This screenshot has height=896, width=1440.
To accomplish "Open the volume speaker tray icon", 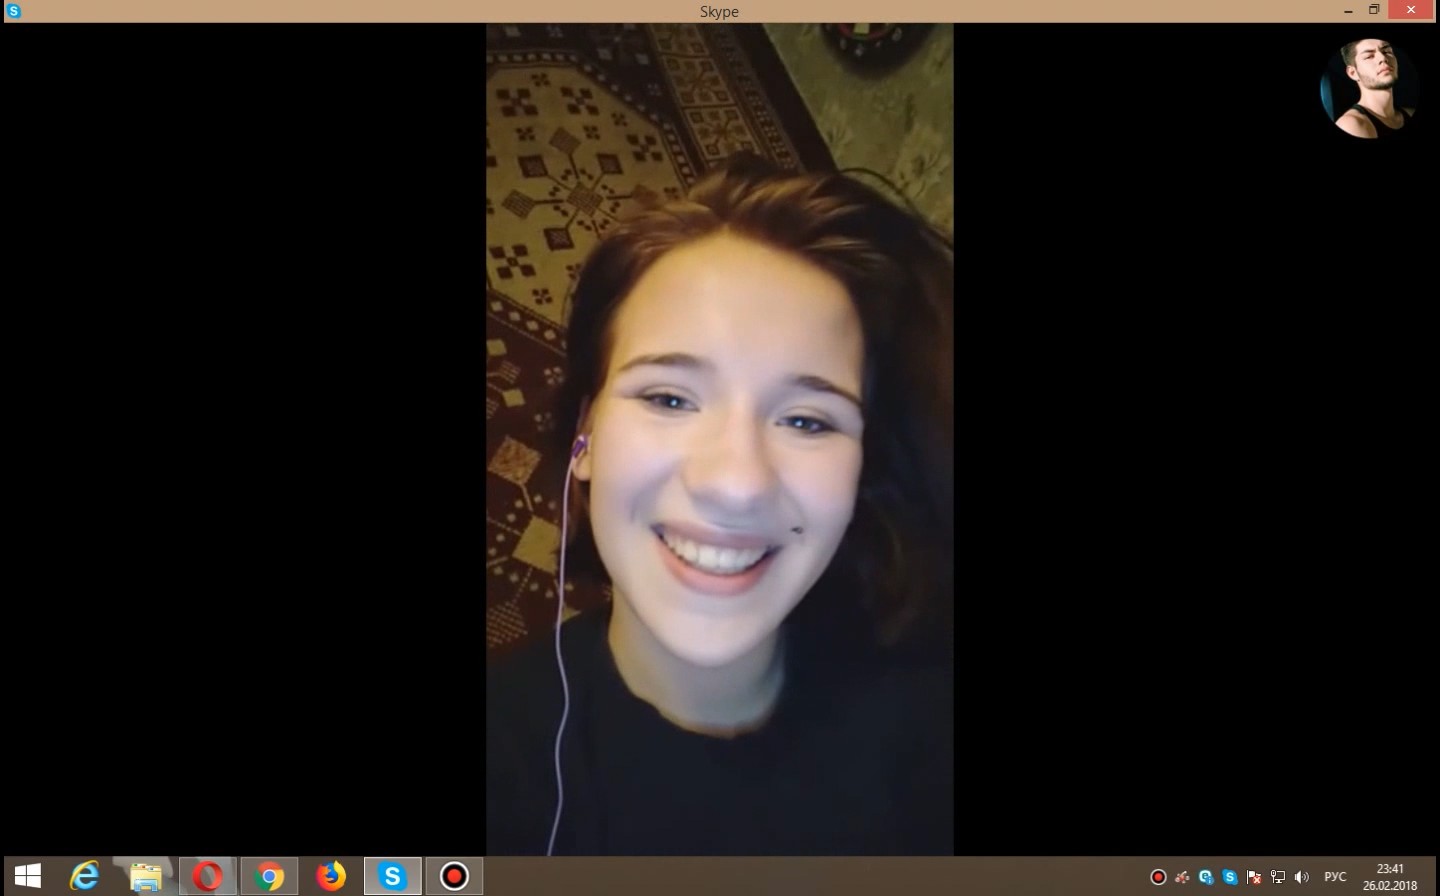I will pyautogui.click(x=1302, y=877).
